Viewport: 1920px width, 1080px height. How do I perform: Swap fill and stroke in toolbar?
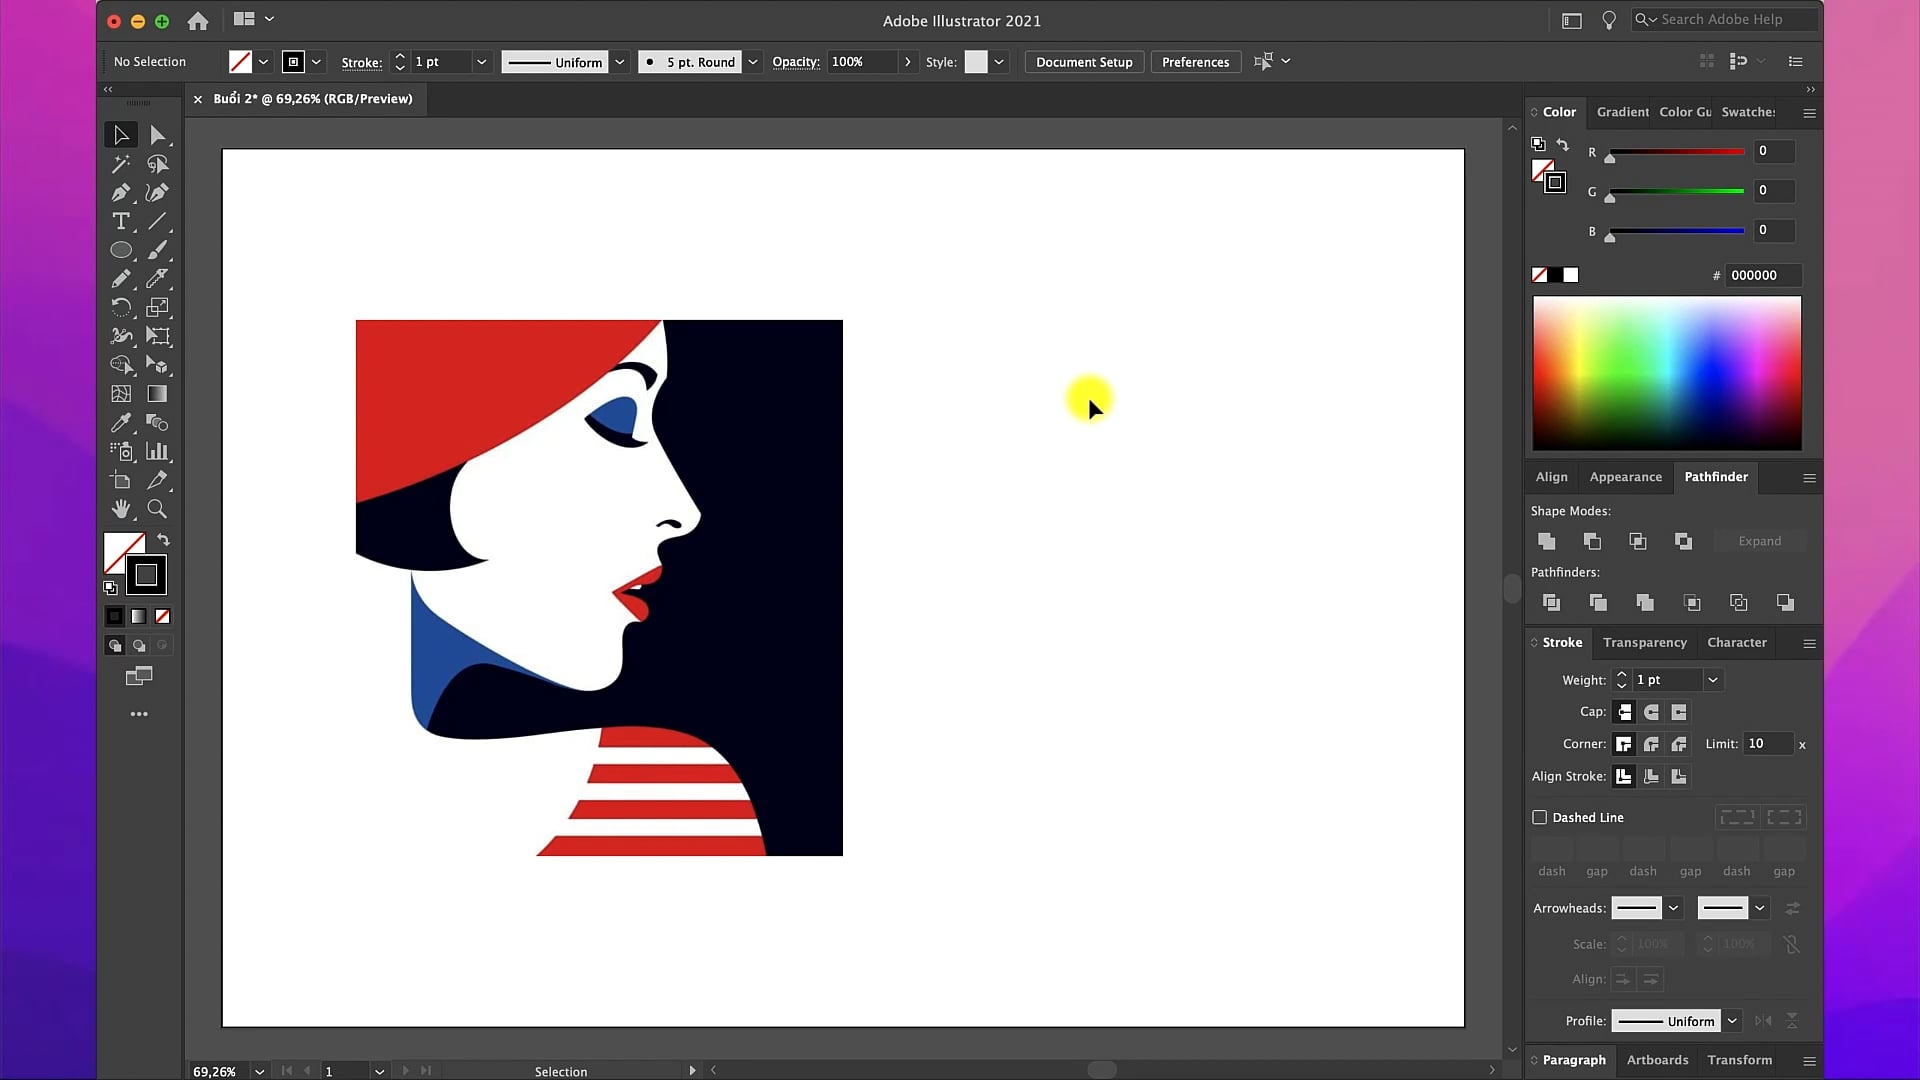click(163, 540)
